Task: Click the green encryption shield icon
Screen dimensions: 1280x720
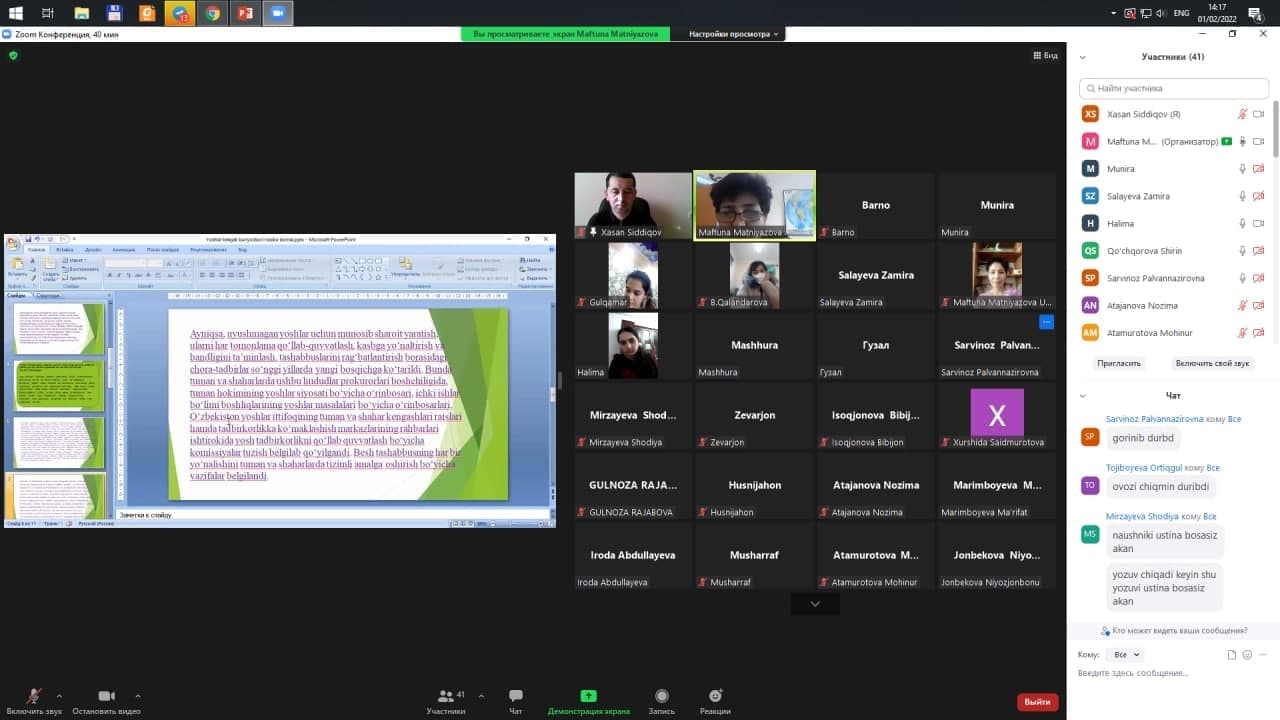Action: (x=13, y=56)
